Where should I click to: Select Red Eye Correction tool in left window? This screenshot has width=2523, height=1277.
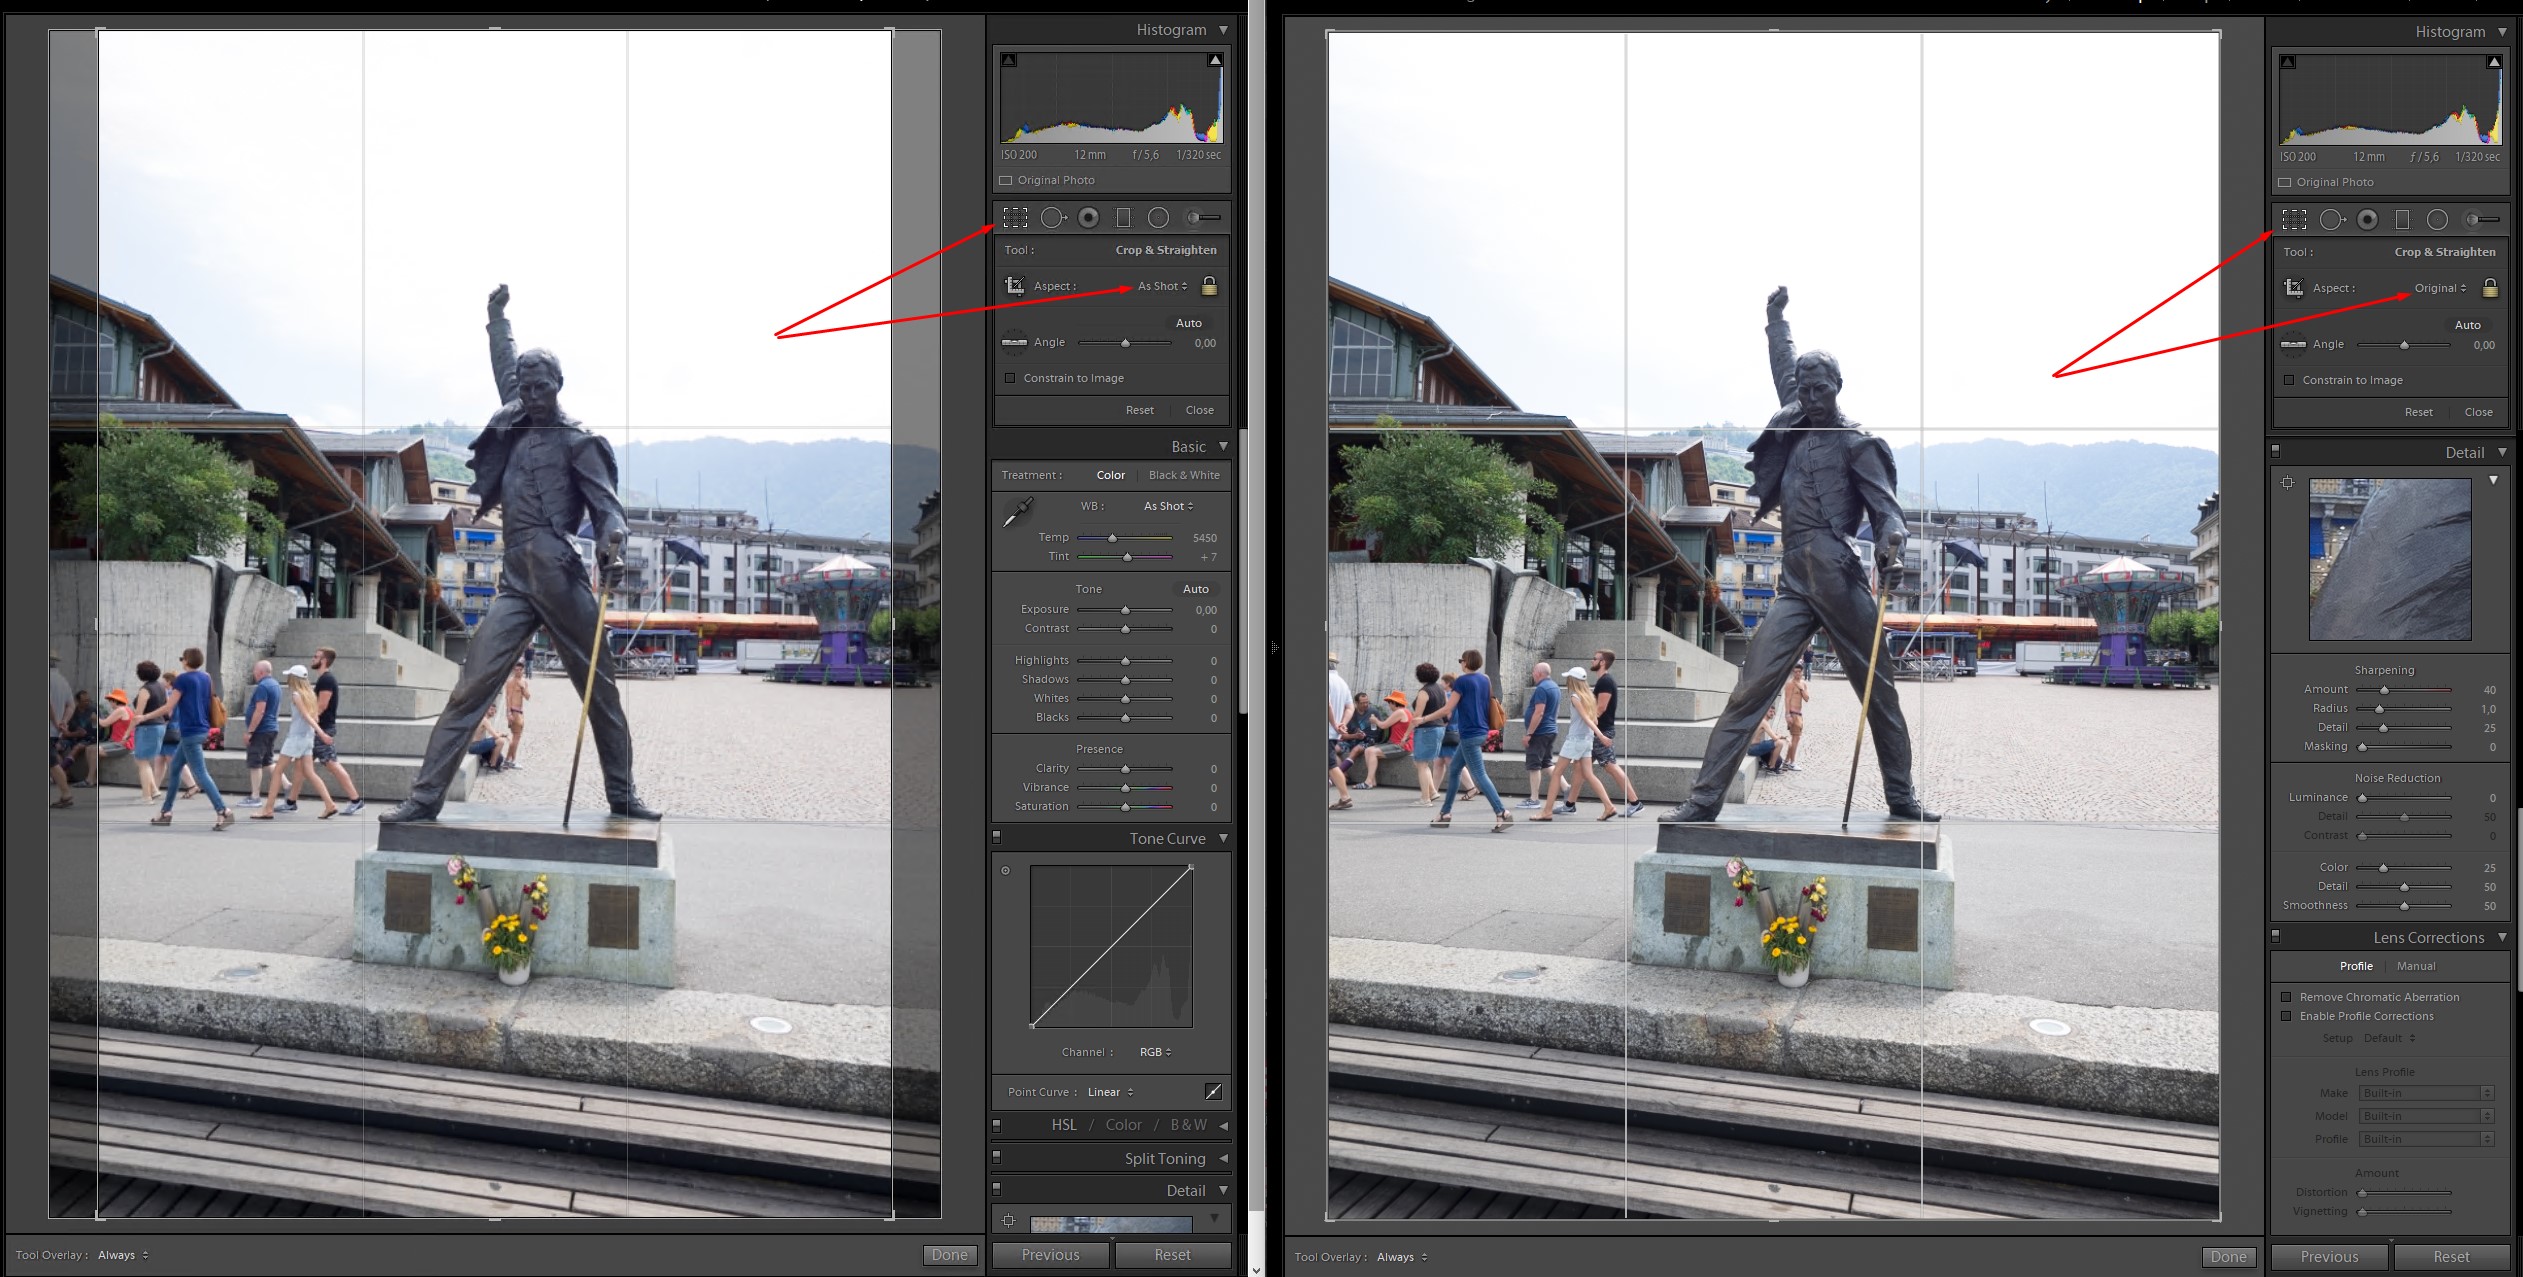(x=1089, y=217)
